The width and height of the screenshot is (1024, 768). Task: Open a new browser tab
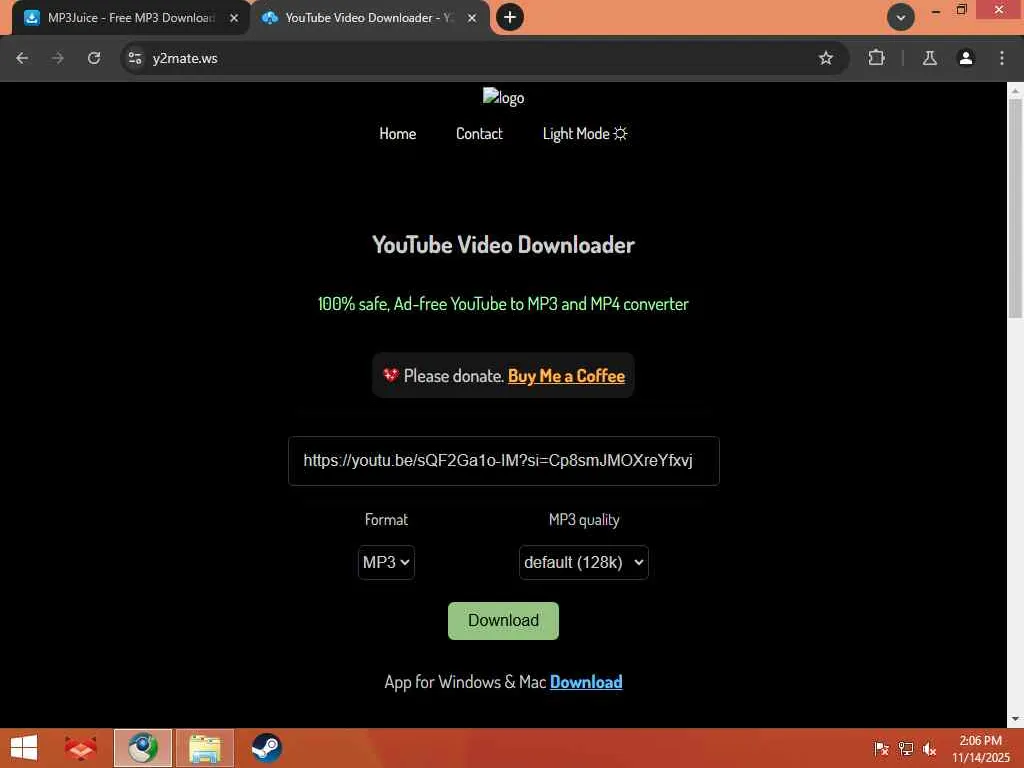point(510,17)
